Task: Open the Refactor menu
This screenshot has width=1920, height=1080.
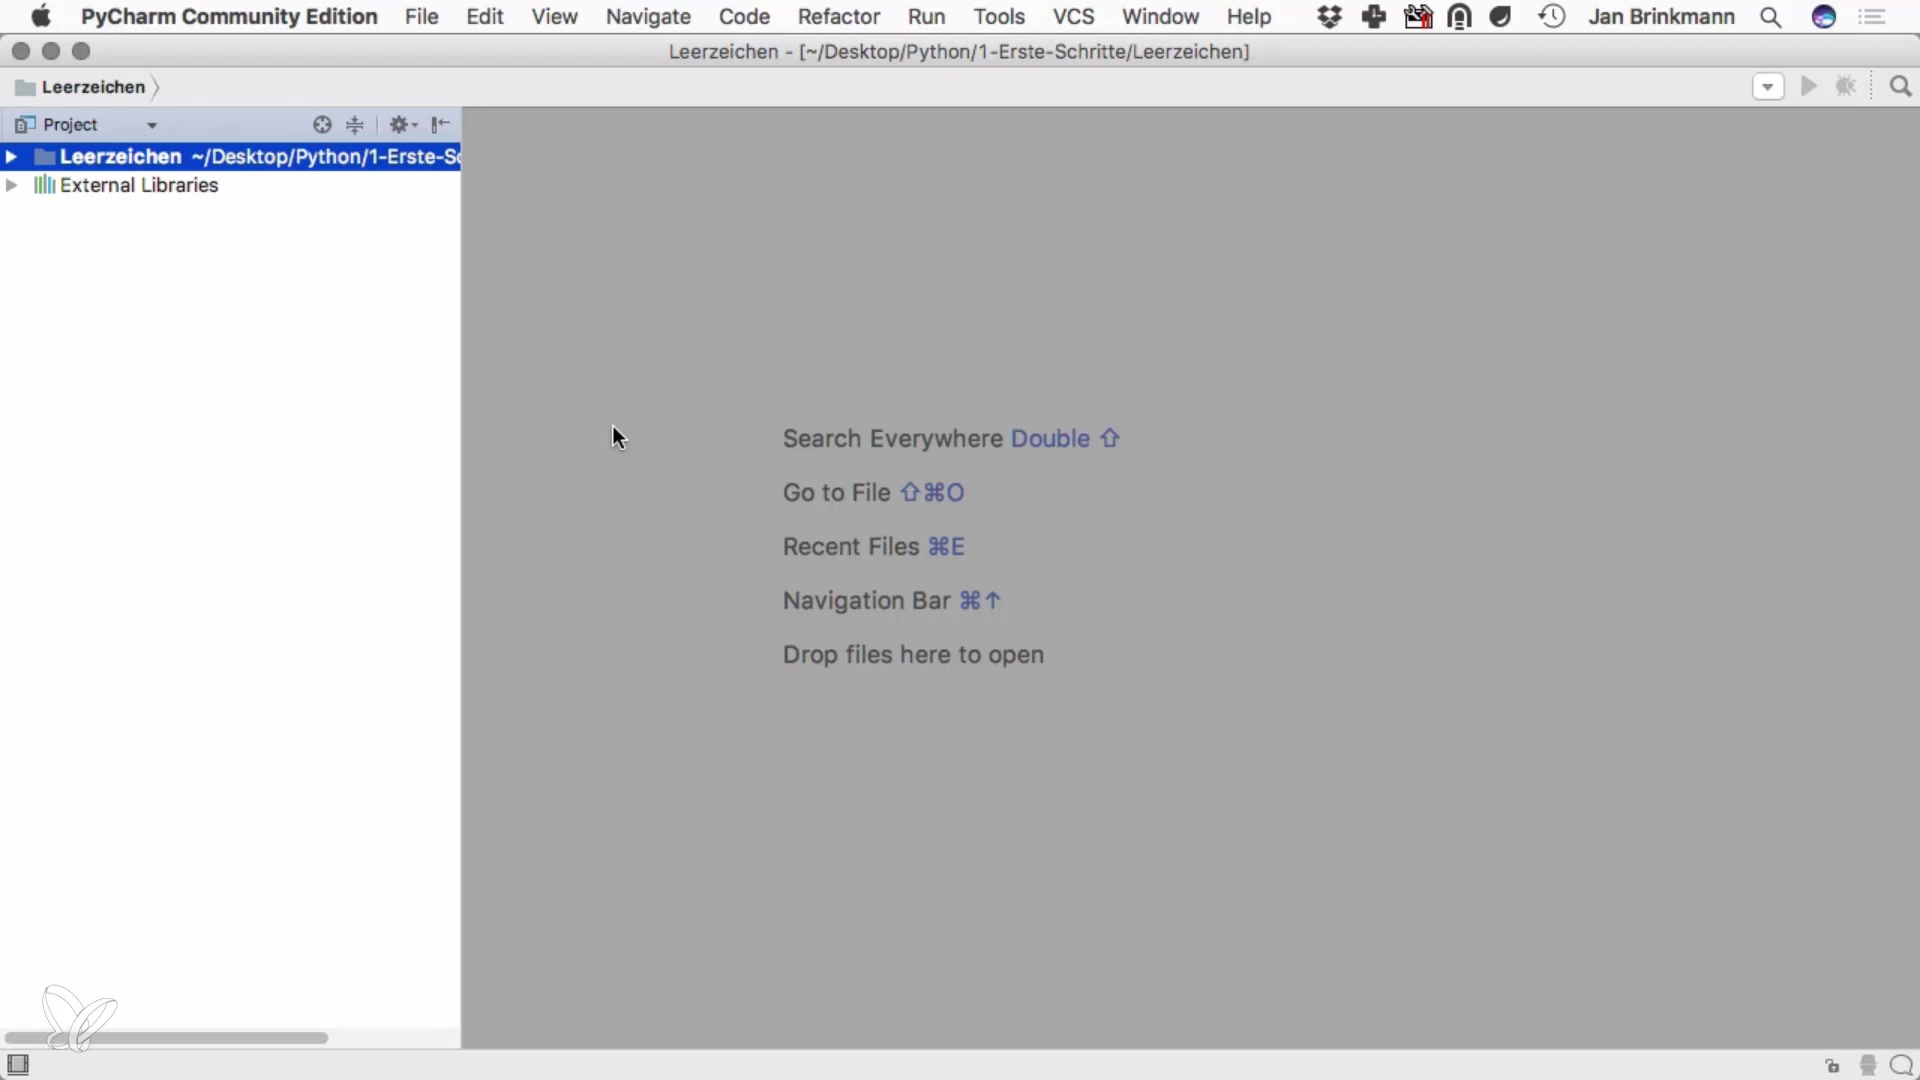Action: 838,17
